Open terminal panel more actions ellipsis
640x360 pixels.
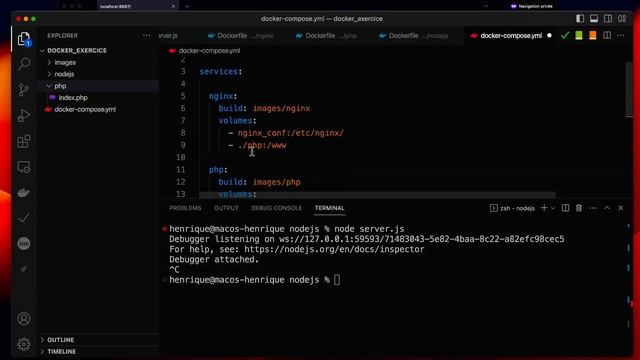coord(593,208)
